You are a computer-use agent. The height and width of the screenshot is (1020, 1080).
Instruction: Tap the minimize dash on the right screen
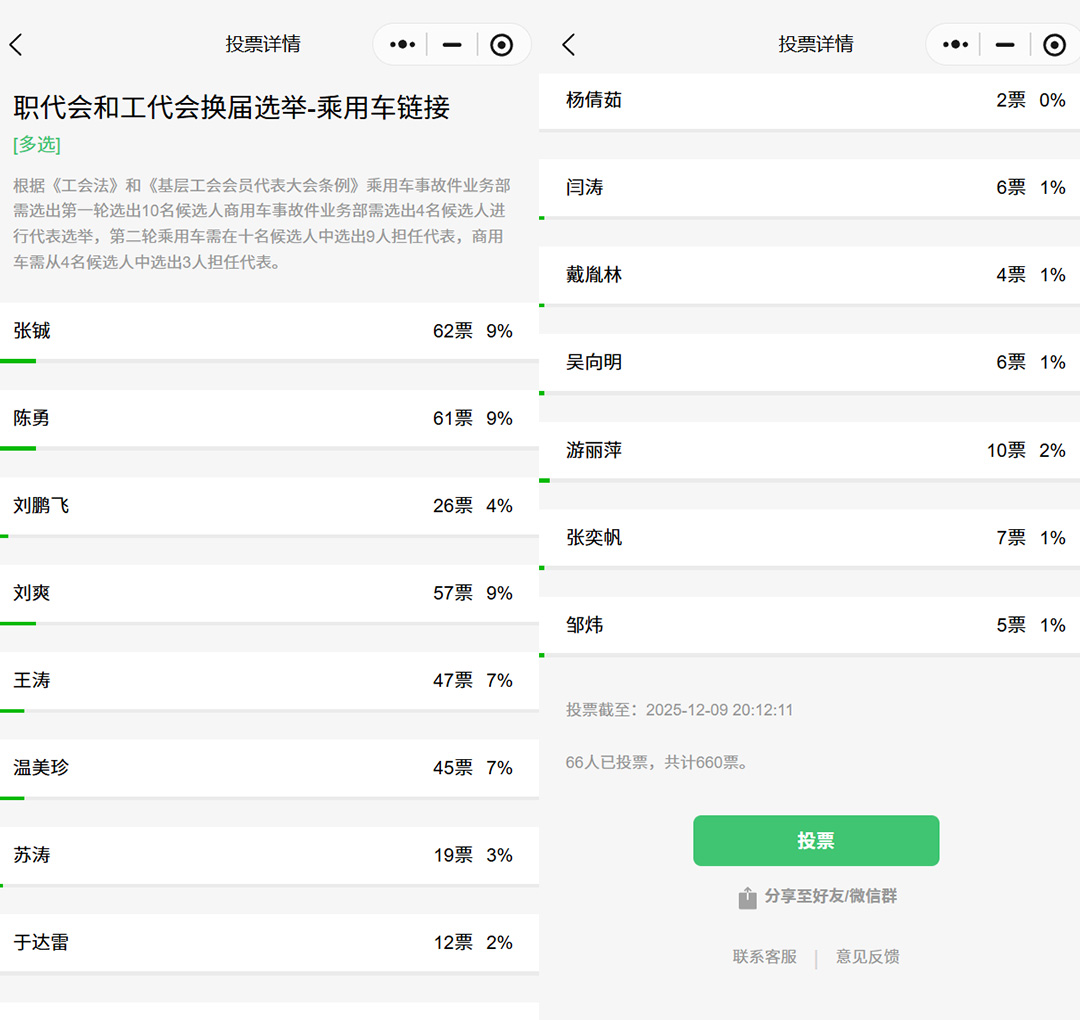[1004, 44]
